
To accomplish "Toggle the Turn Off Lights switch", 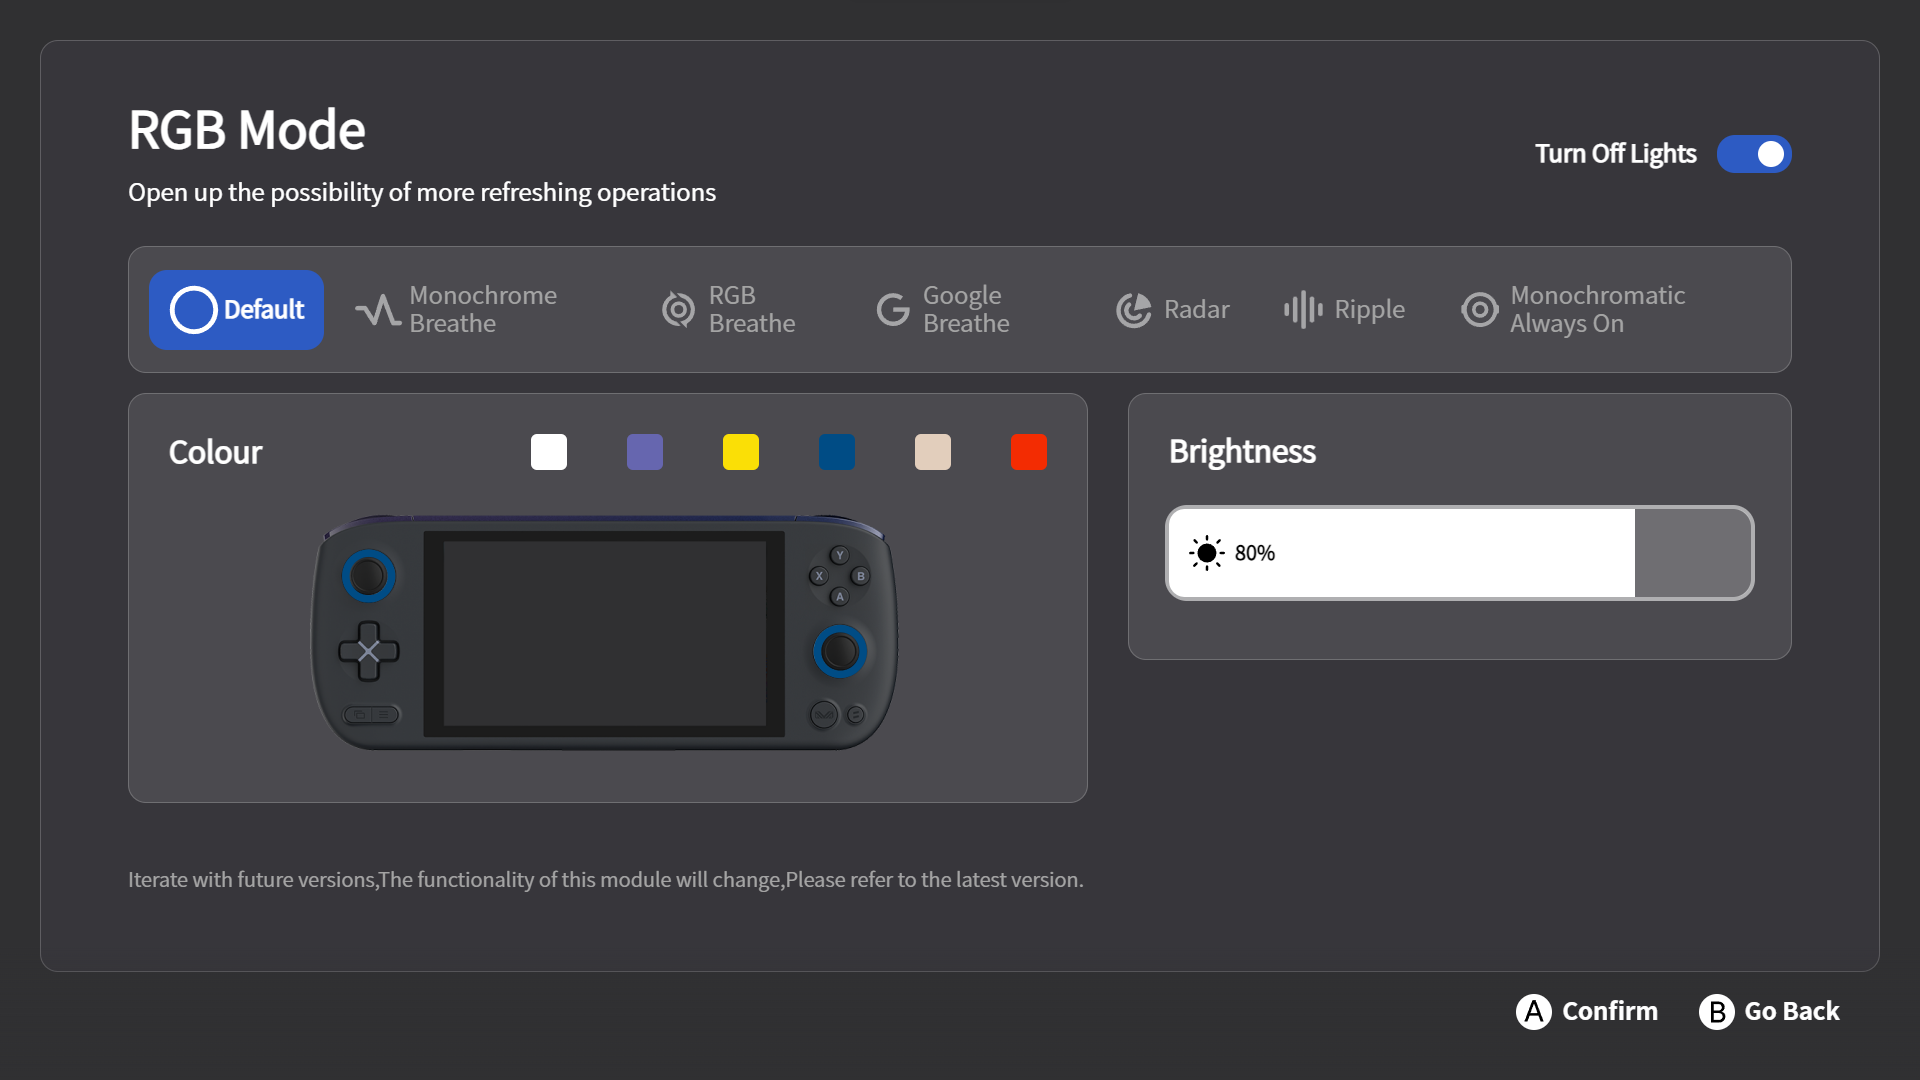I will (1753, 154).
